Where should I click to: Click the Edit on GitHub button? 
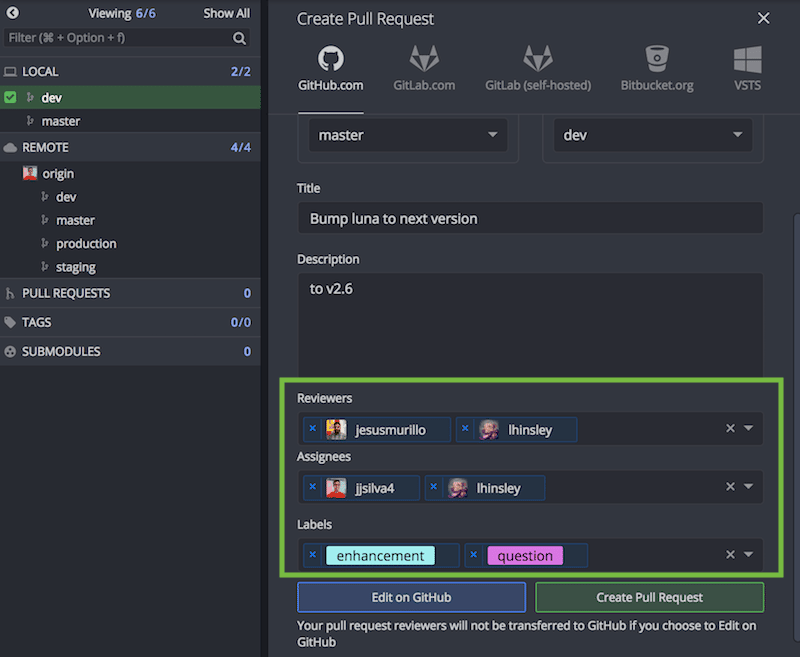(x=411, y=597)
